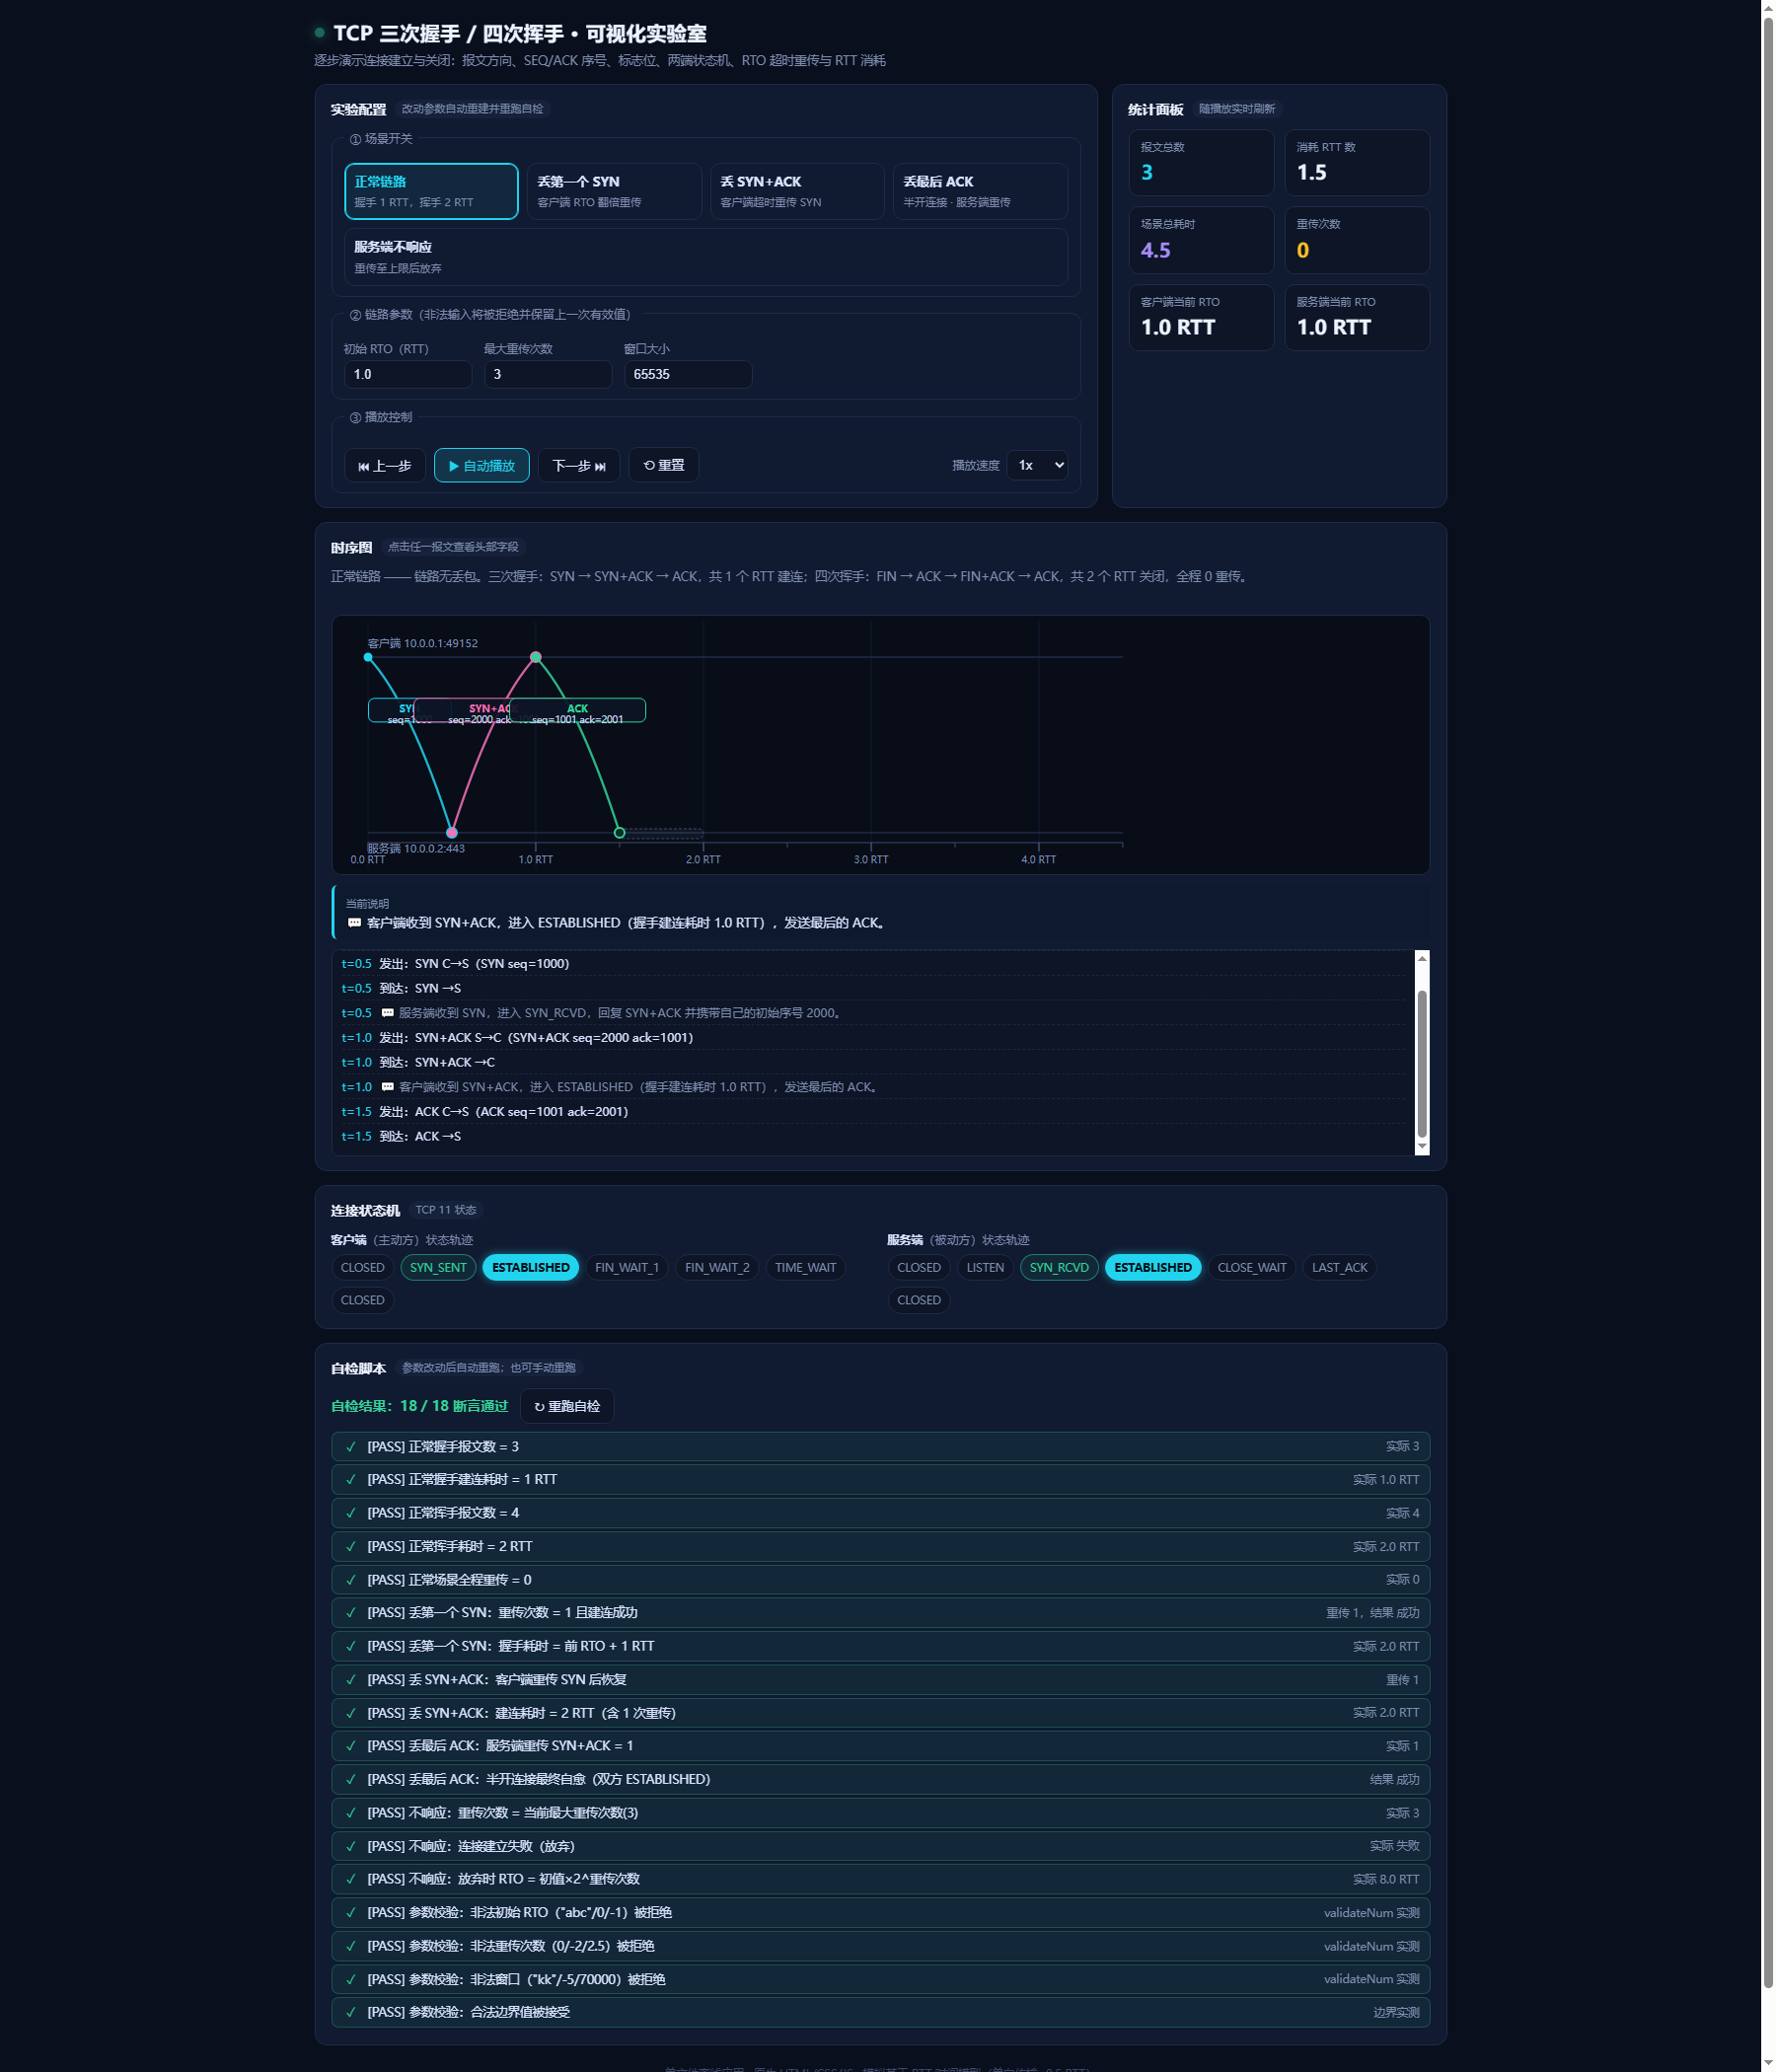1776x2072 pixels.
Task: Click check row 不响应: 连接建立失败
Action: point(880,1847)
